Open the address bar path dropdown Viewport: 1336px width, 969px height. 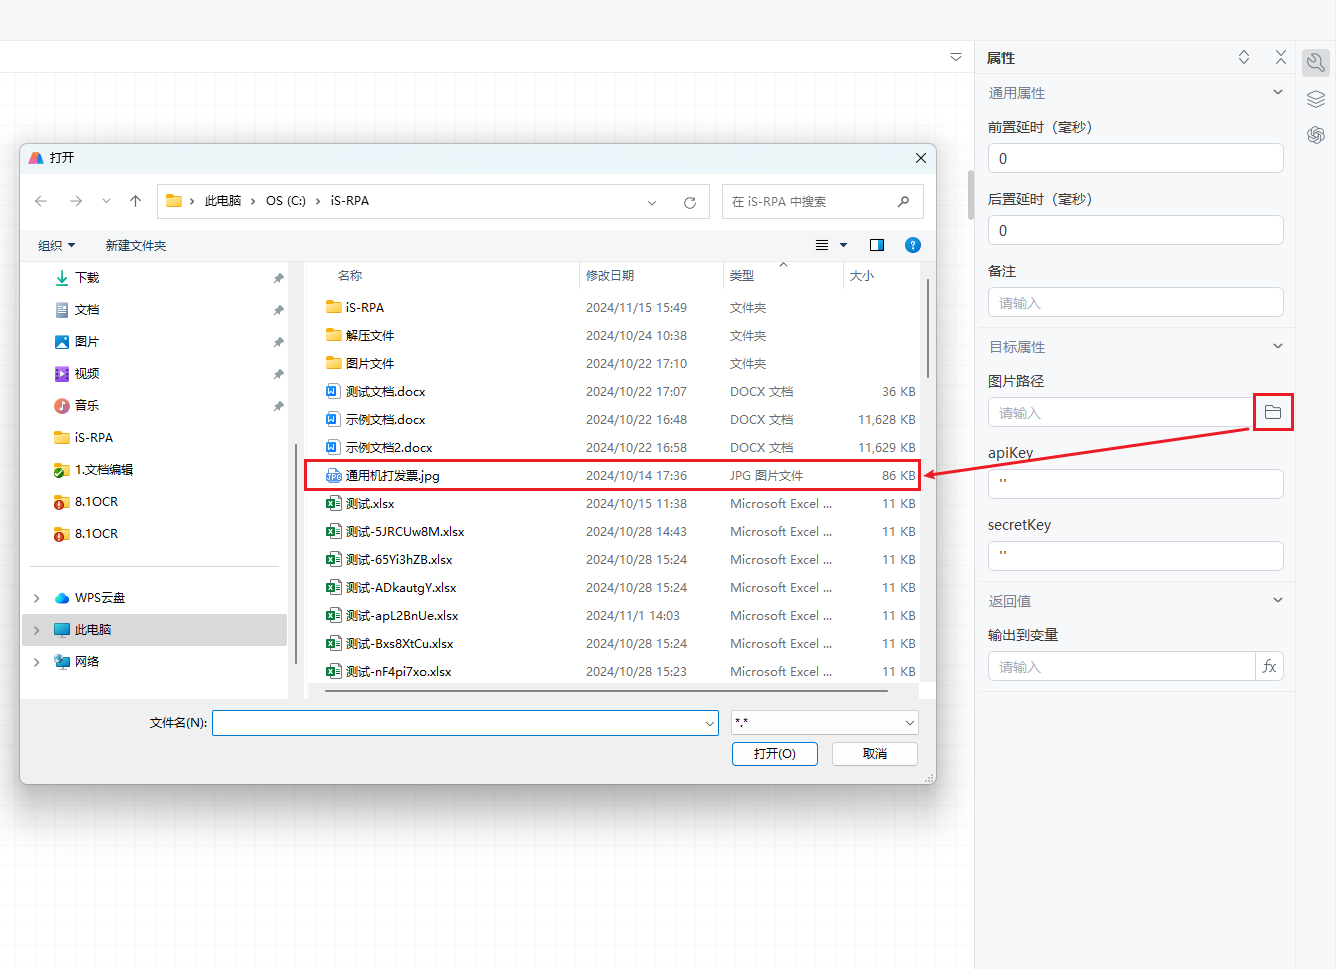(652, 202)
